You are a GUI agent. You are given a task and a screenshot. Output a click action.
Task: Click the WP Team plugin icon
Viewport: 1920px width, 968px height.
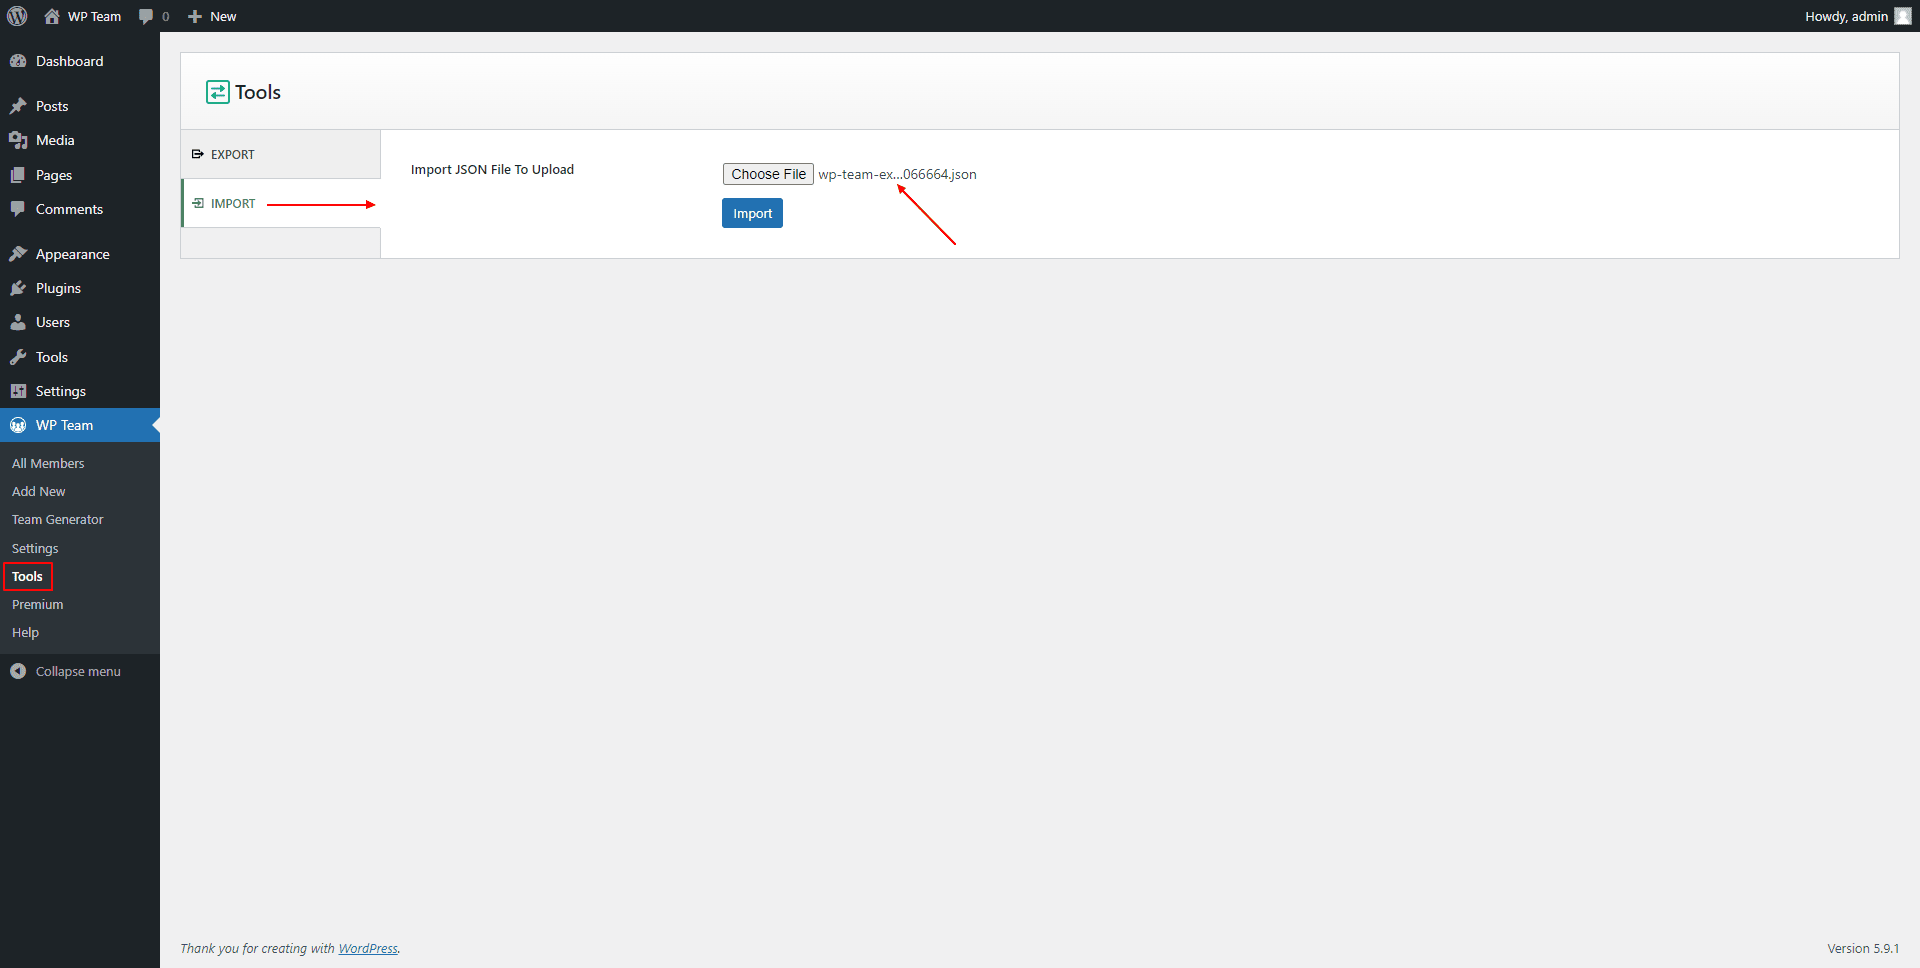(x=18, y=425)
